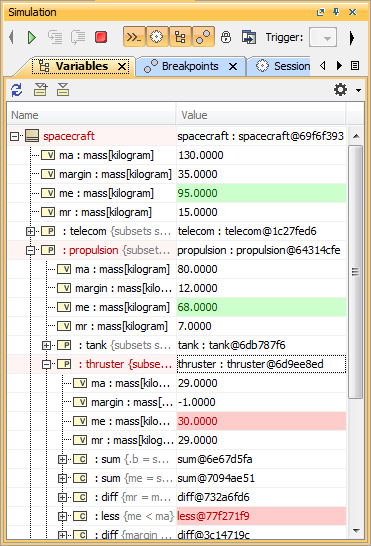Expand the telecom part node
This screenshot has height=546, width=371.
tap(30, 231)
